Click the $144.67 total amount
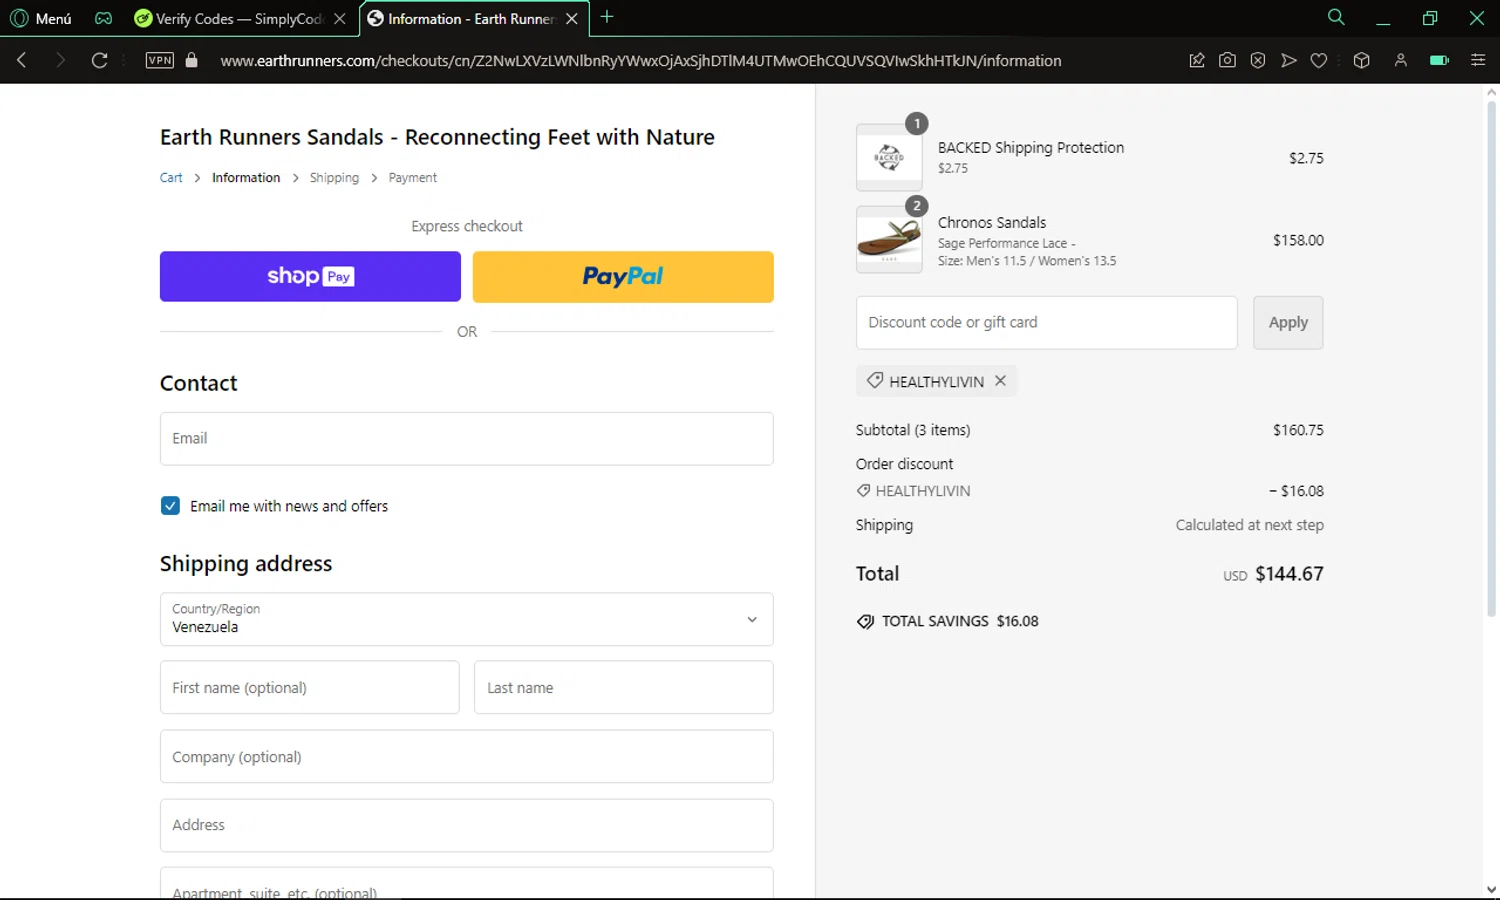The width and height of the screenshot is (1500, 900). click(x=1289, y=574)
